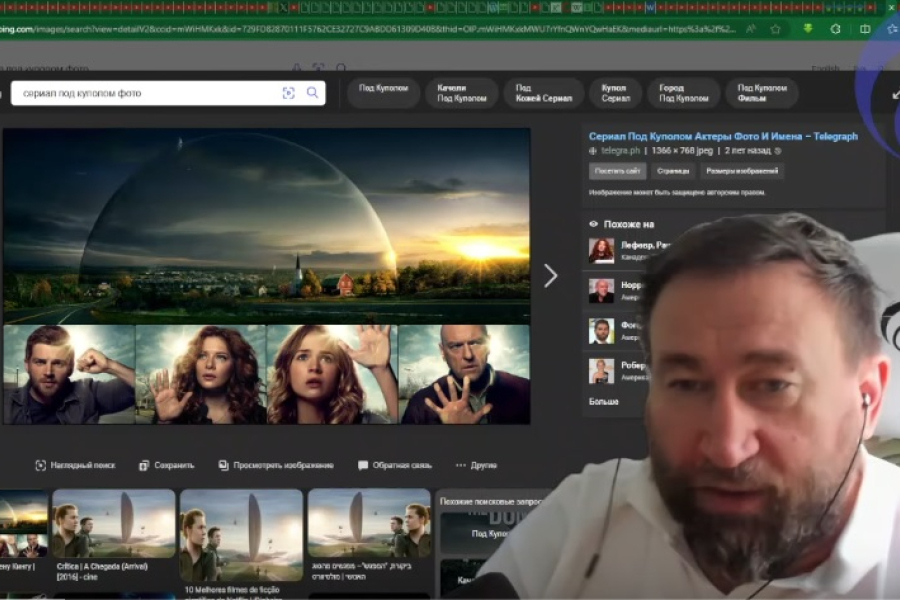
Task: Click the Word document tab icon in tab strip
Action: 650,8
